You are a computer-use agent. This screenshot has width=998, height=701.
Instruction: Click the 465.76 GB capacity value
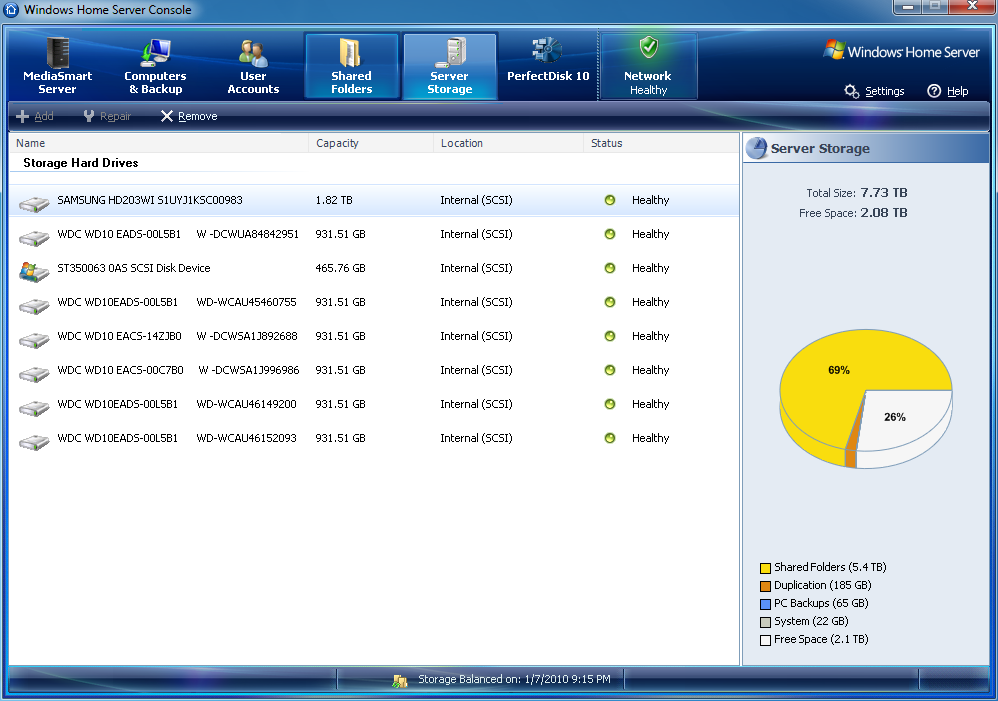tap(341, 268)
